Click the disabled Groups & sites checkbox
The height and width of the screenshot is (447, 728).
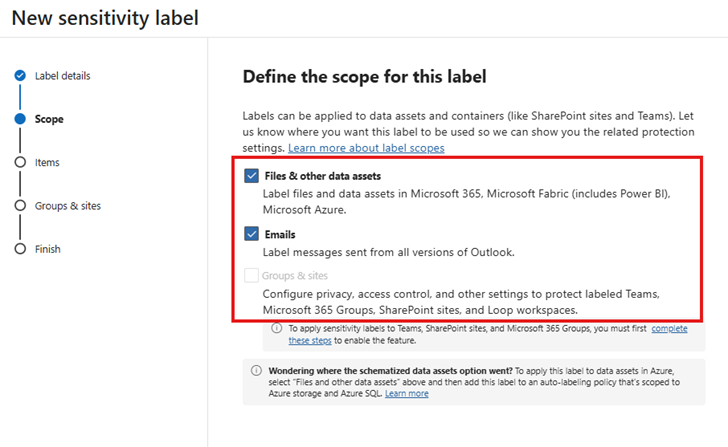[251, 275]
